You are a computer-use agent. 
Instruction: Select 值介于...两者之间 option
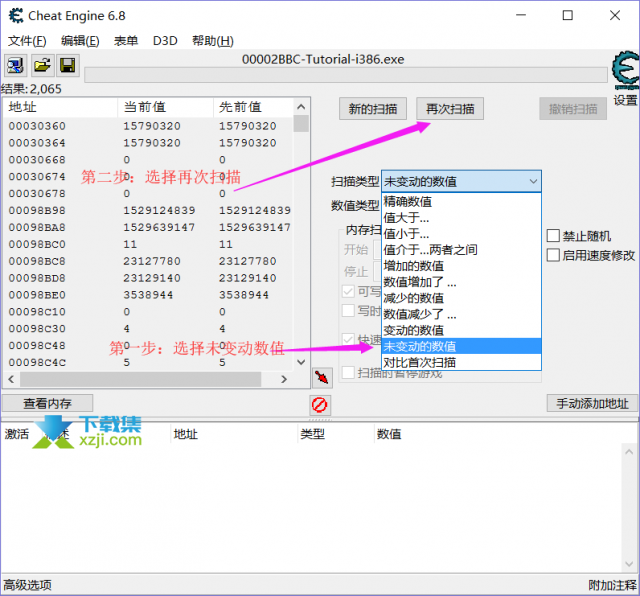point(461,249)
